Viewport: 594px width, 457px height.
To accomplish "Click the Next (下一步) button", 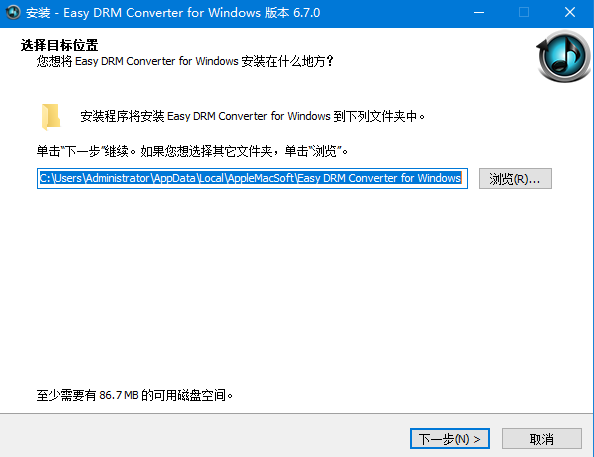I will pyautogui.click(x=450, y=439).
